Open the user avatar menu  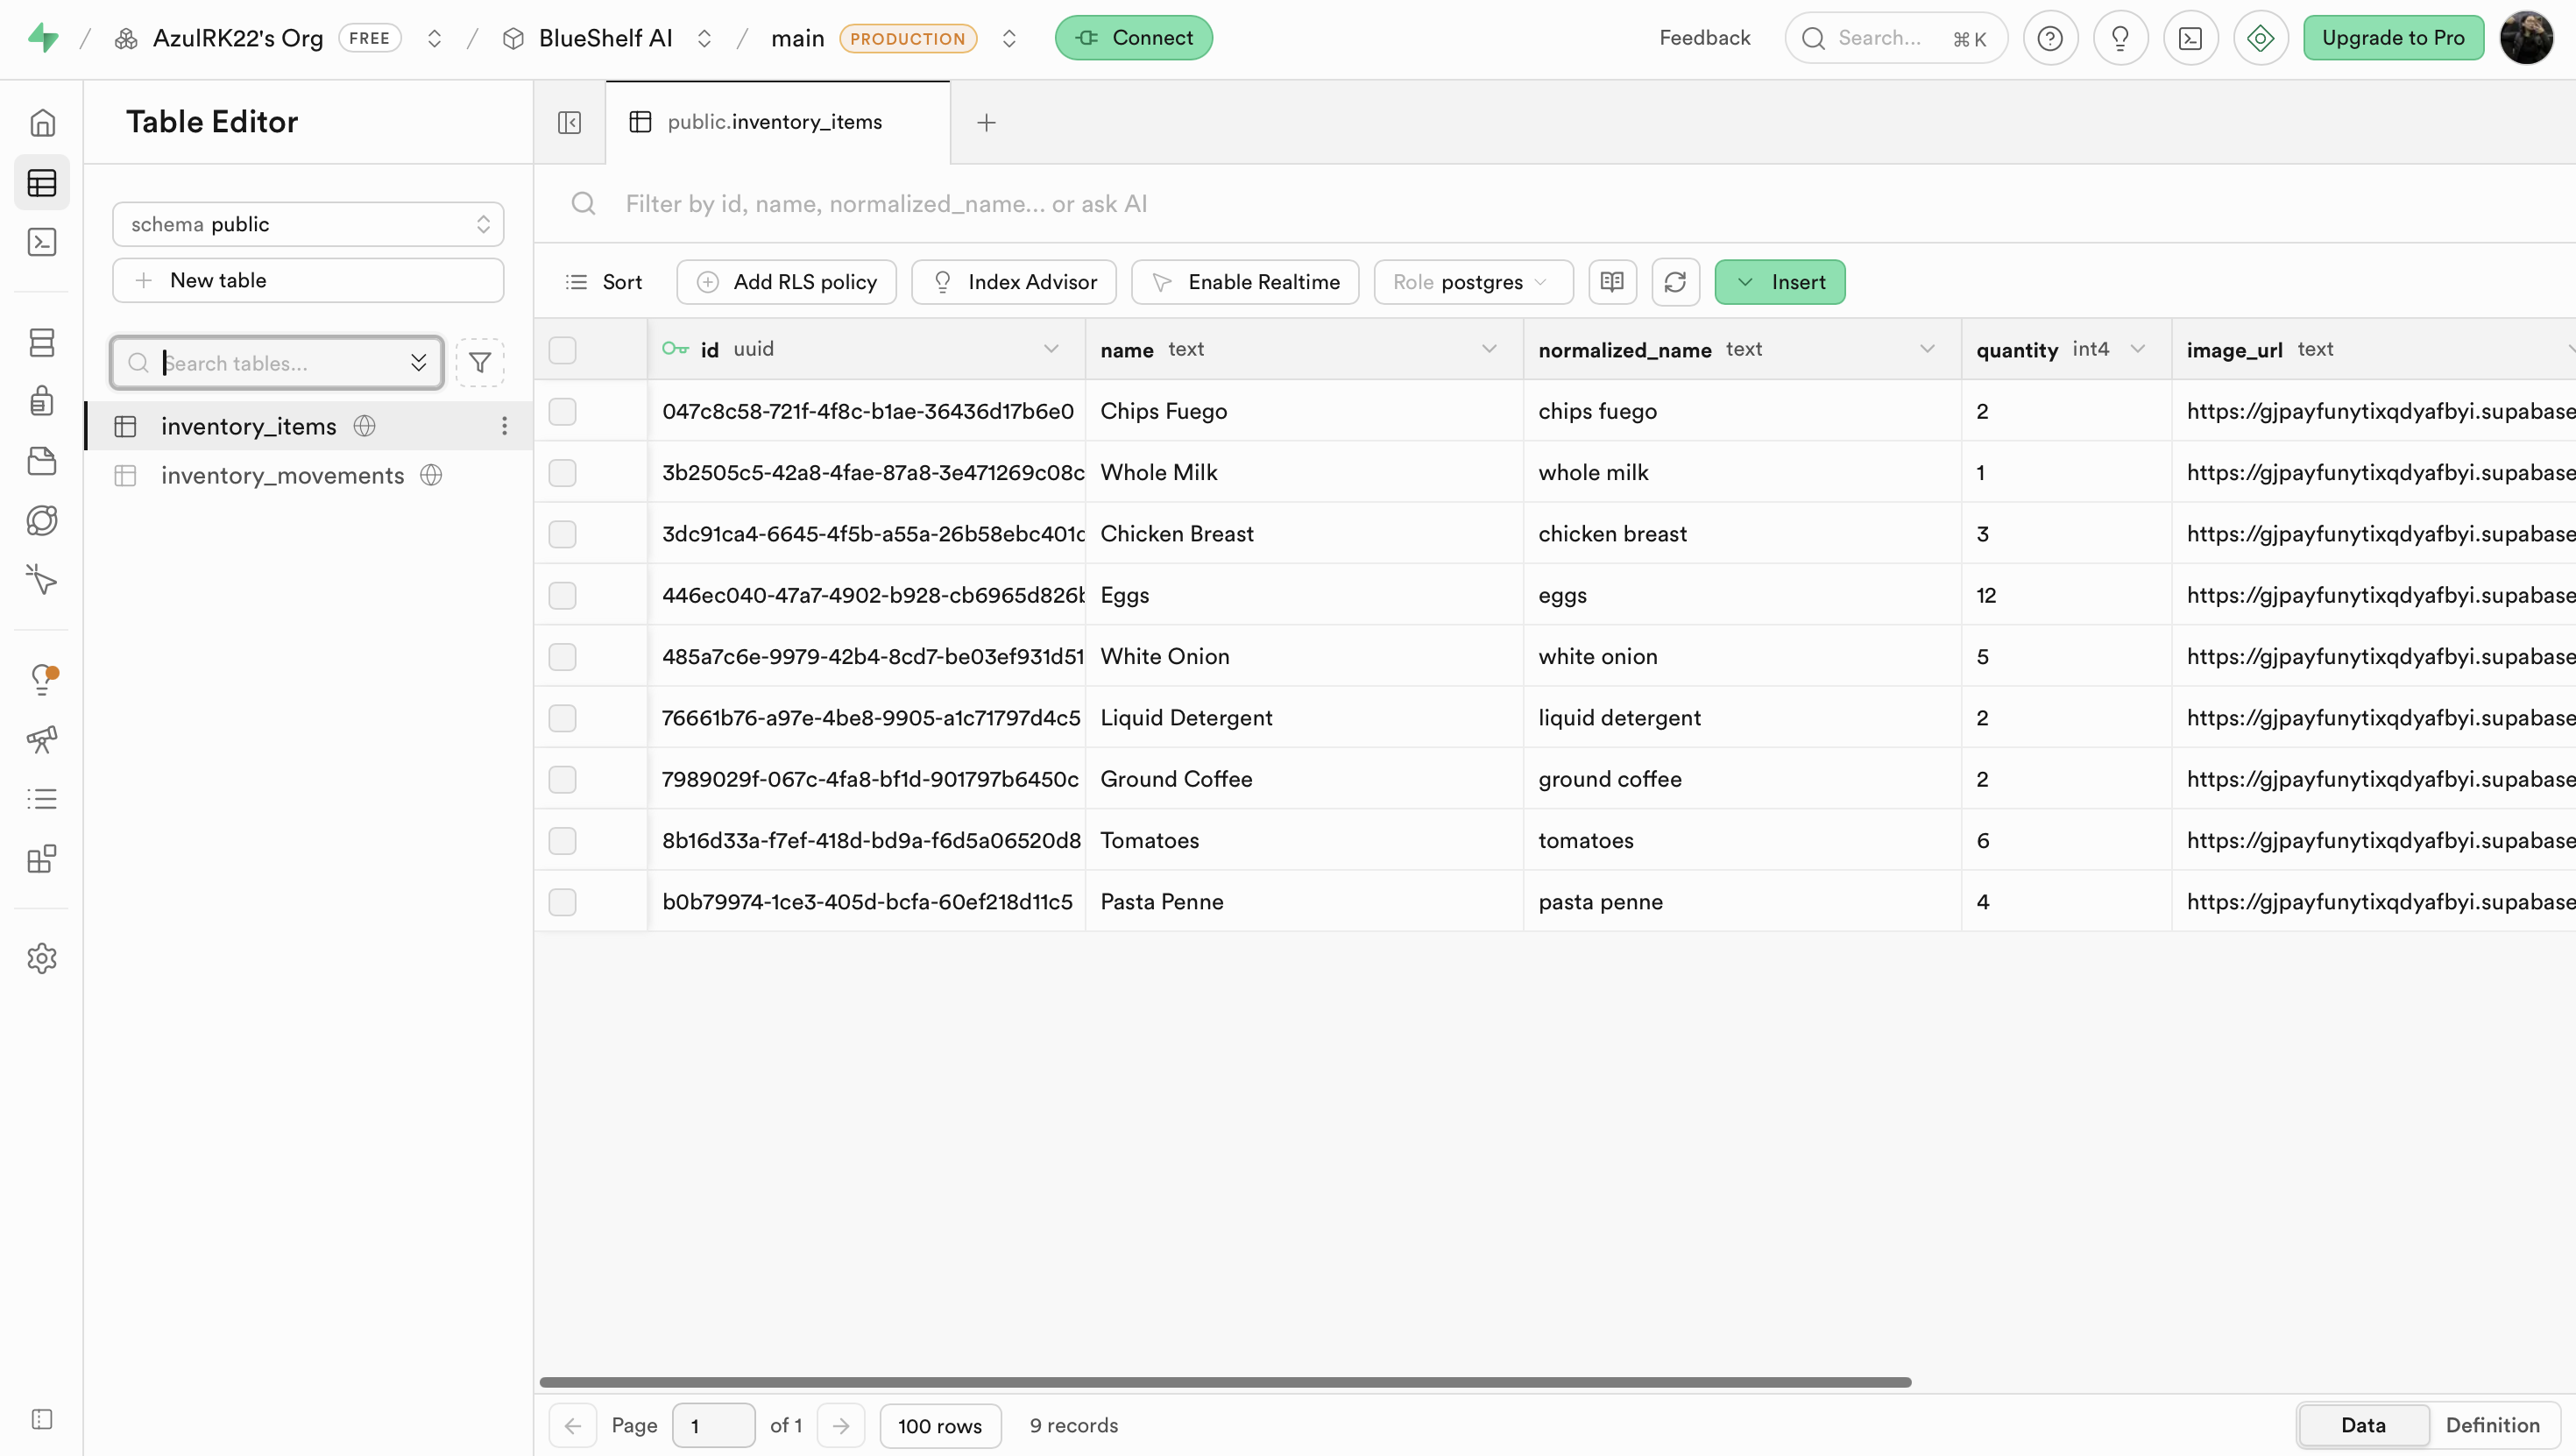pos(2526,38)
